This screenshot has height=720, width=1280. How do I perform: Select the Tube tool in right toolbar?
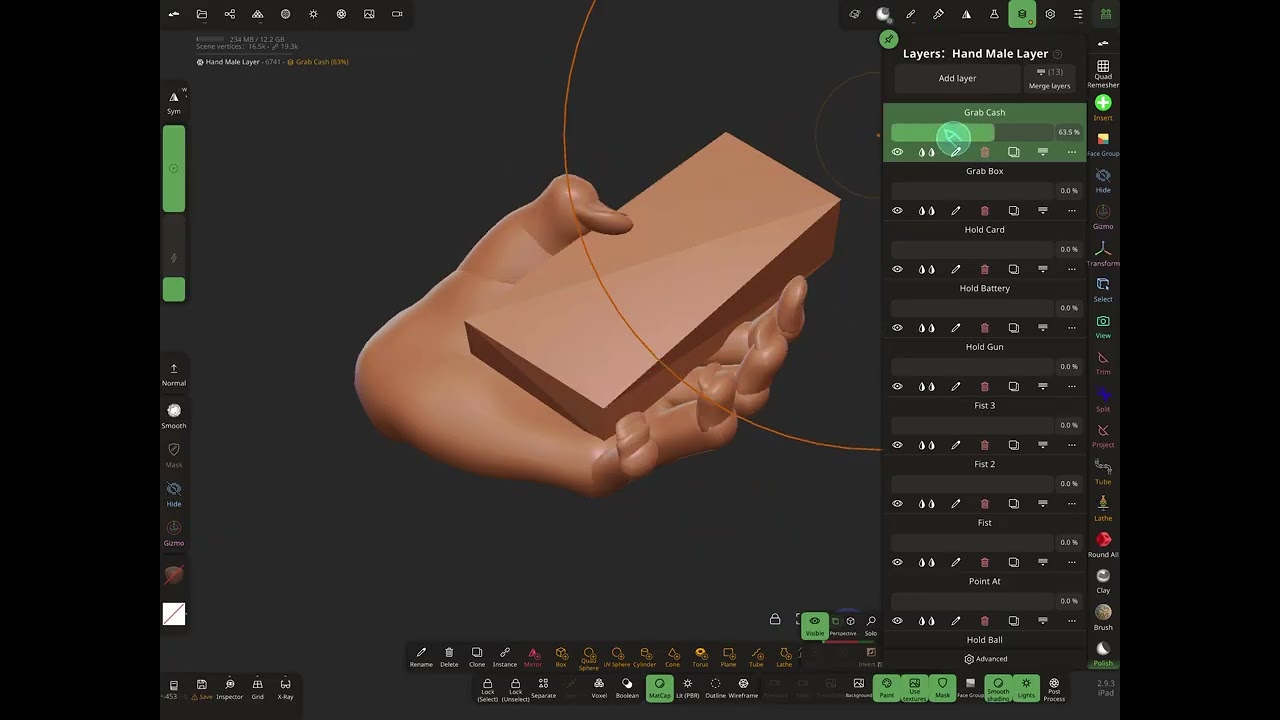[1103, 471]
